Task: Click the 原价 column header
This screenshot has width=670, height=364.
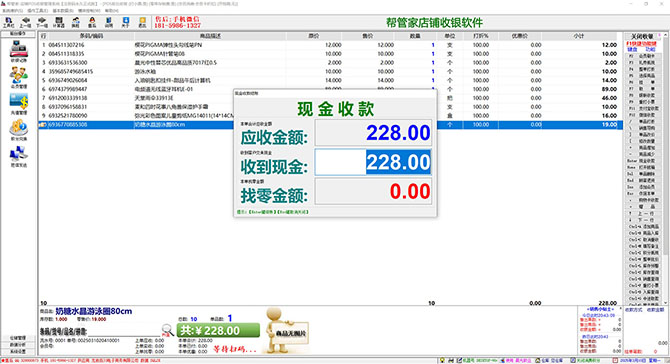Action: 314,36
